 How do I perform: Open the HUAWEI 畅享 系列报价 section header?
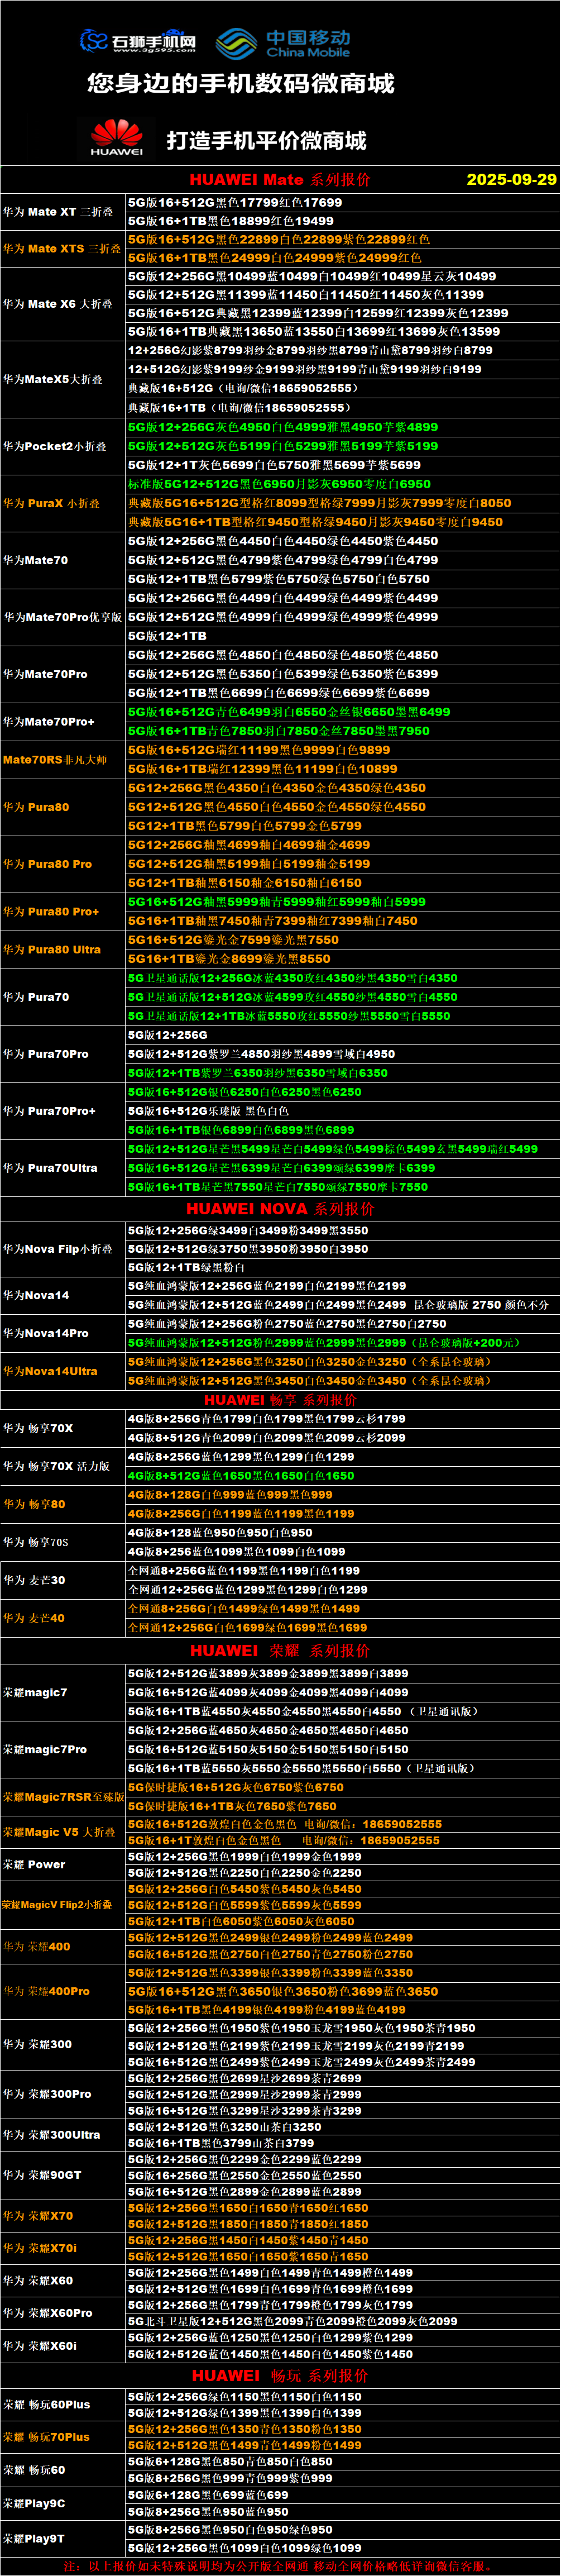point(279,1400)
